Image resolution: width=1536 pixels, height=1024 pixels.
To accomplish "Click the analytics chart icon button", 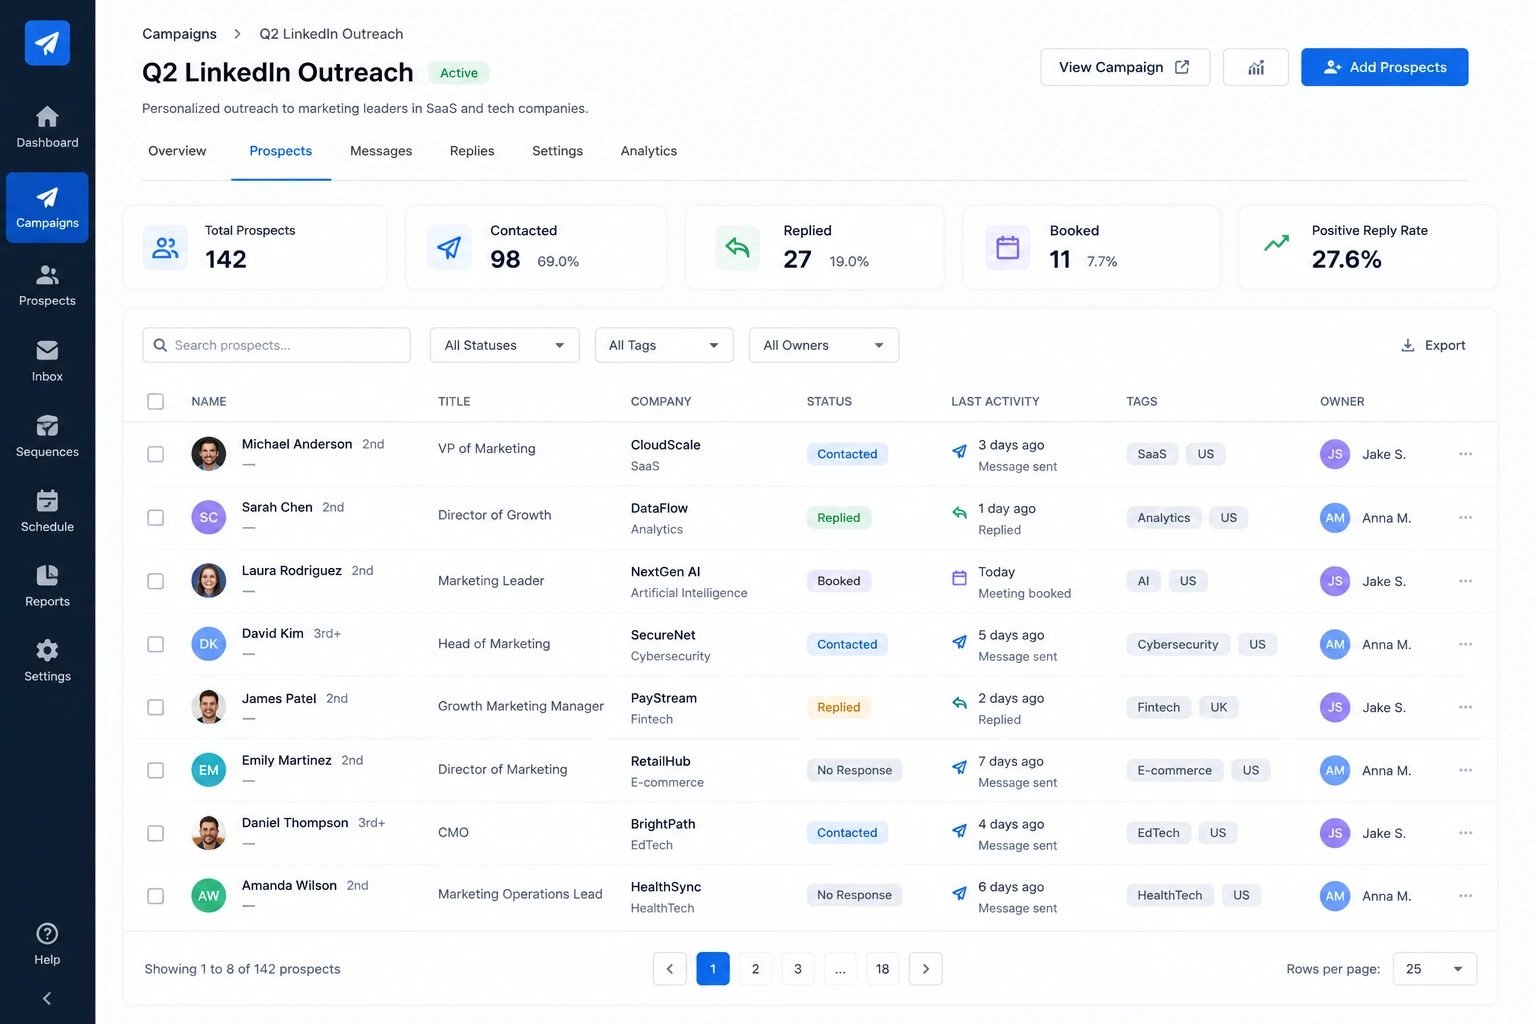I will [x=1255, y=67].
